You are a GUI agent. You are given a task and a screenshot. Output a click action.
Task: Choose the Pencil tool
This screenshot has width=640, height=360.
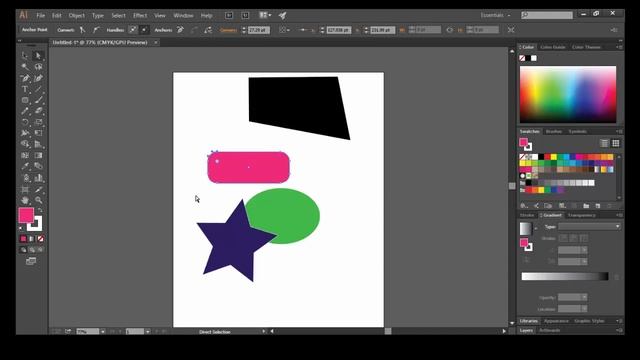[x=25, y=111]
